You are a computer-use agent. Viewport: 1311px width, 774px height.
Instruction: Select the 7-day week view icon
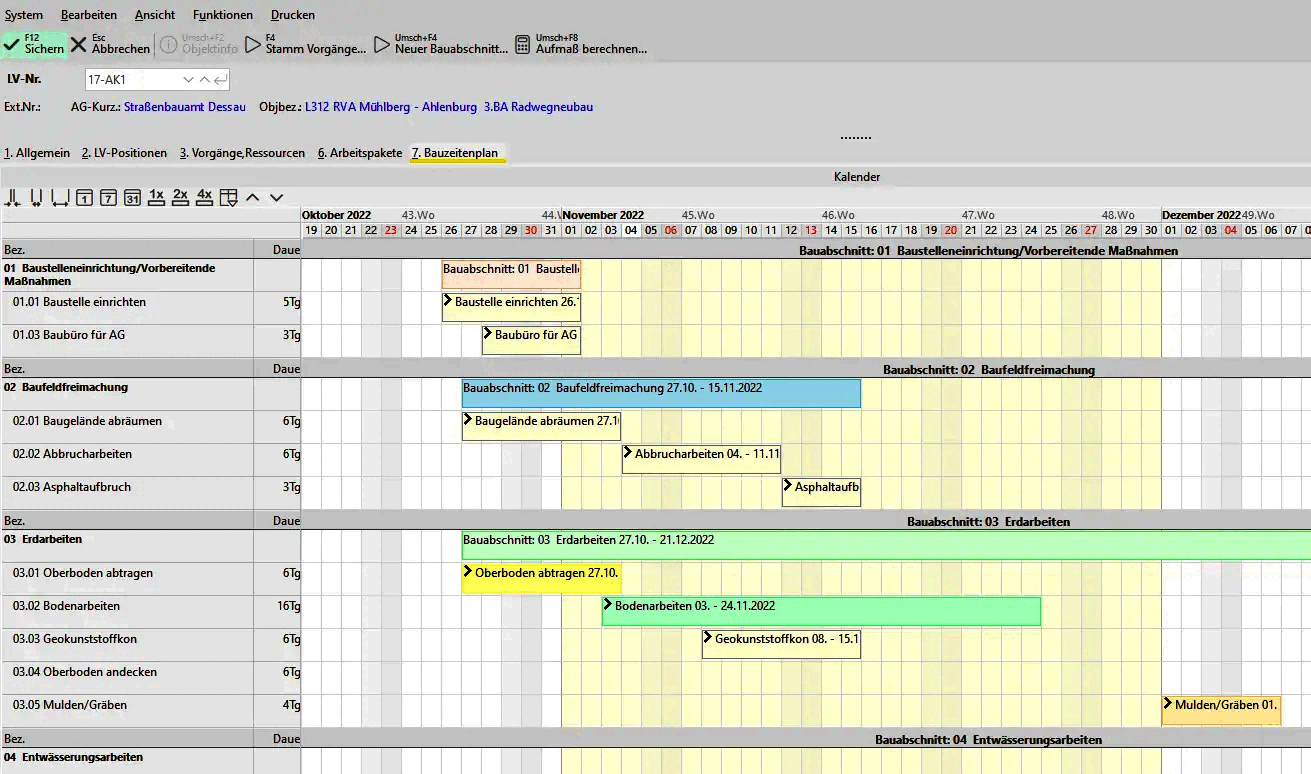(108, 197)
